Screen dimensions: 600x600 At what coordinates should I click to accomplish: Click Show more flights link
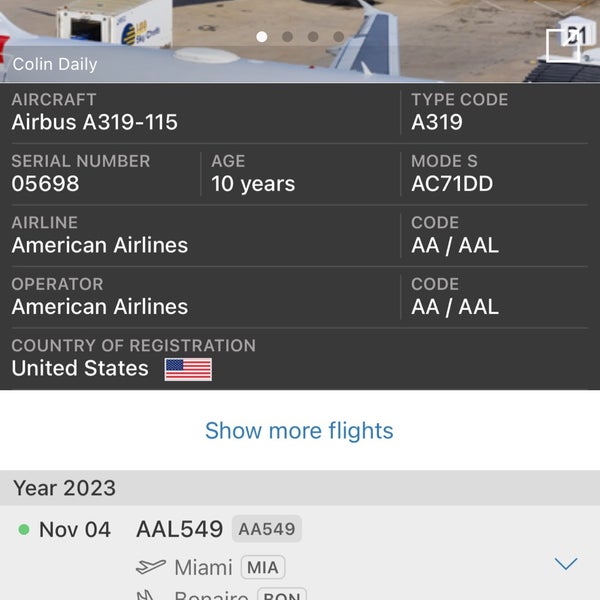pos(299,431)
